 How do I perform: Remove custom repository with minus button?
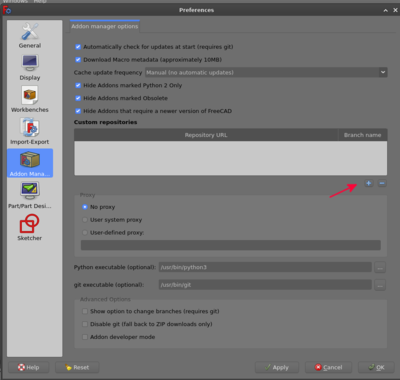click(382, 183)
